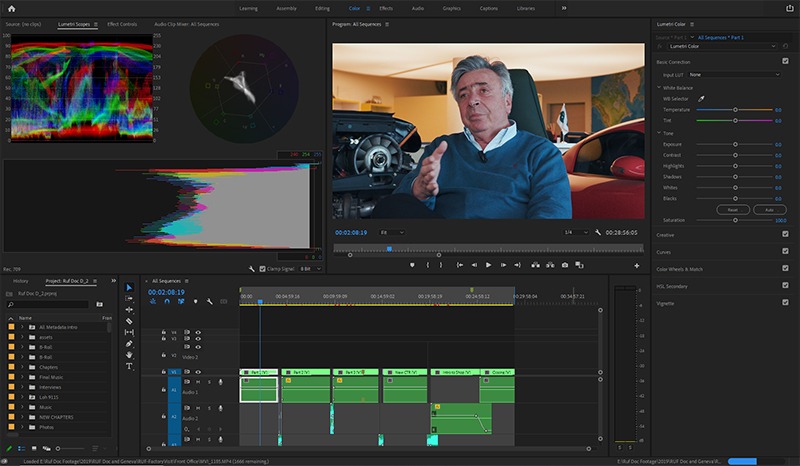This screenshot has width=800, height=466.
Task: Click the Extract button in Program monitor
Action: point(550,265)
